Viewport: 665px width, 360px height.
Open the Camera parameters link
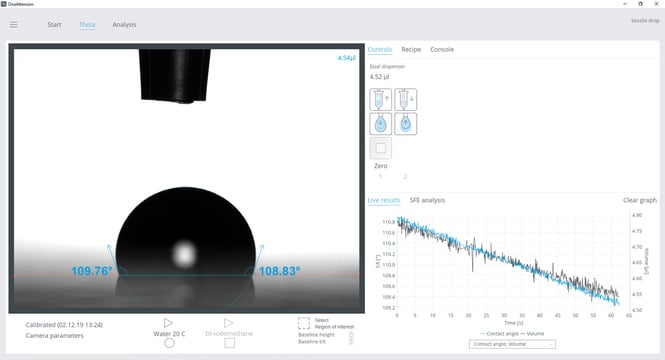tap(54, 335)
